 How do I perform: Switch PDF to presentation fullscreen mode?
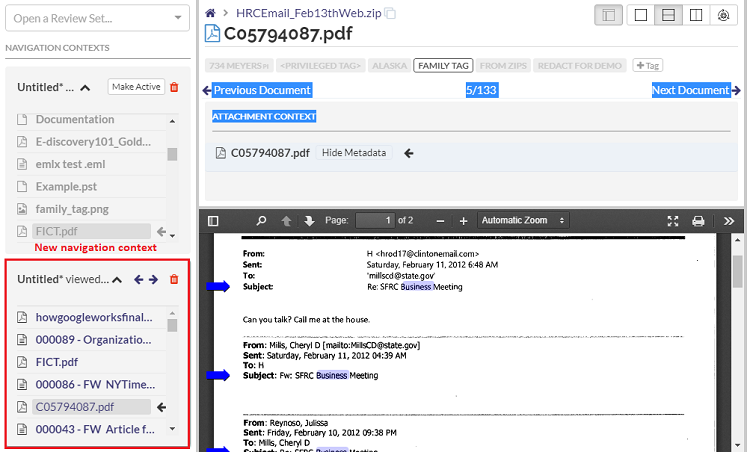(x=673, y=220)
